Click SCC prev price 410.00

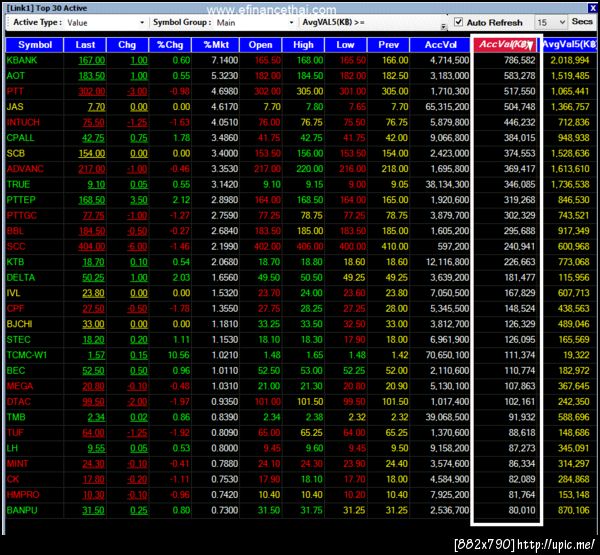click(395, 246)
